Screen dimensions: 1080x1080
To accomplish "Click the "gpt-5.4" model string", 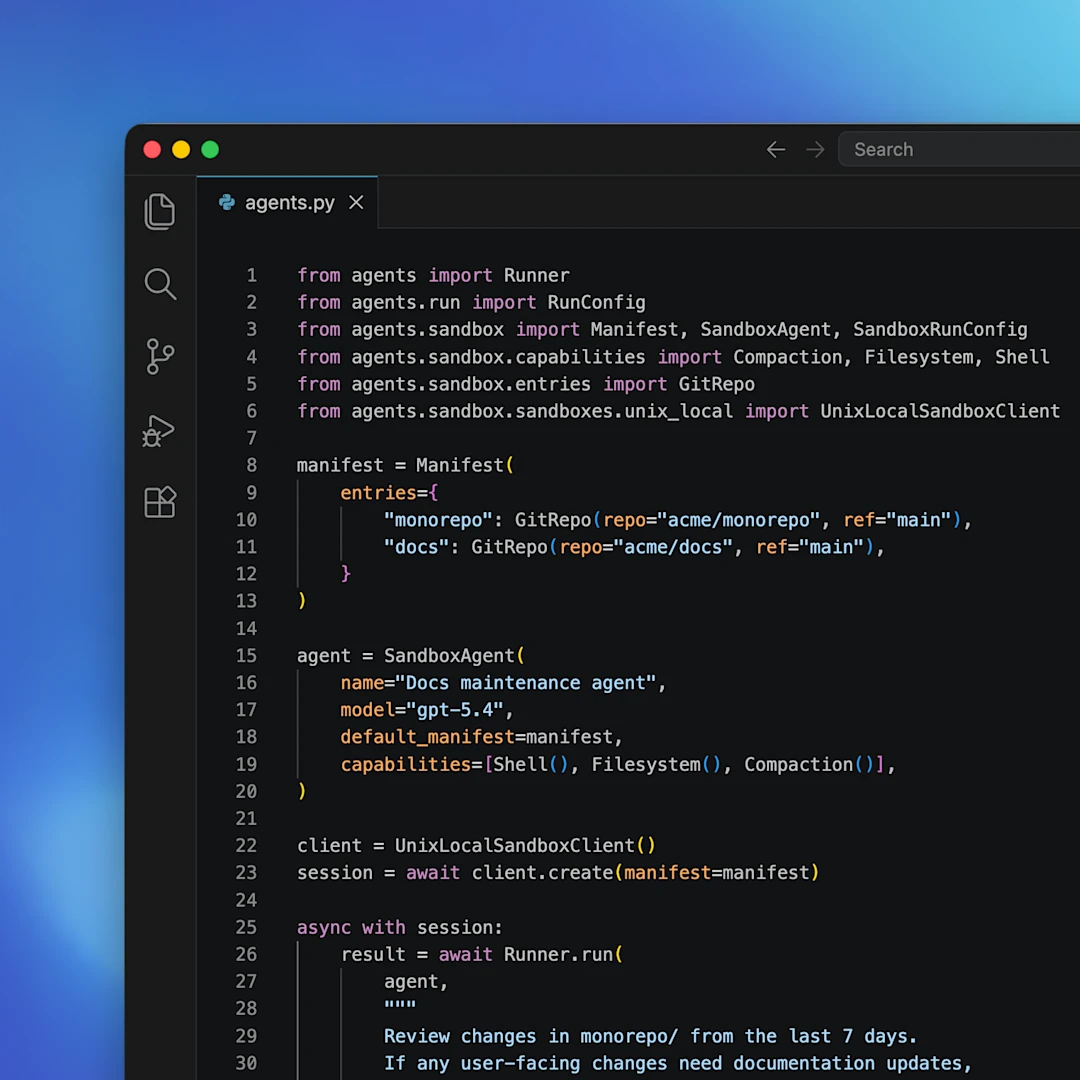I will point(455,710).
